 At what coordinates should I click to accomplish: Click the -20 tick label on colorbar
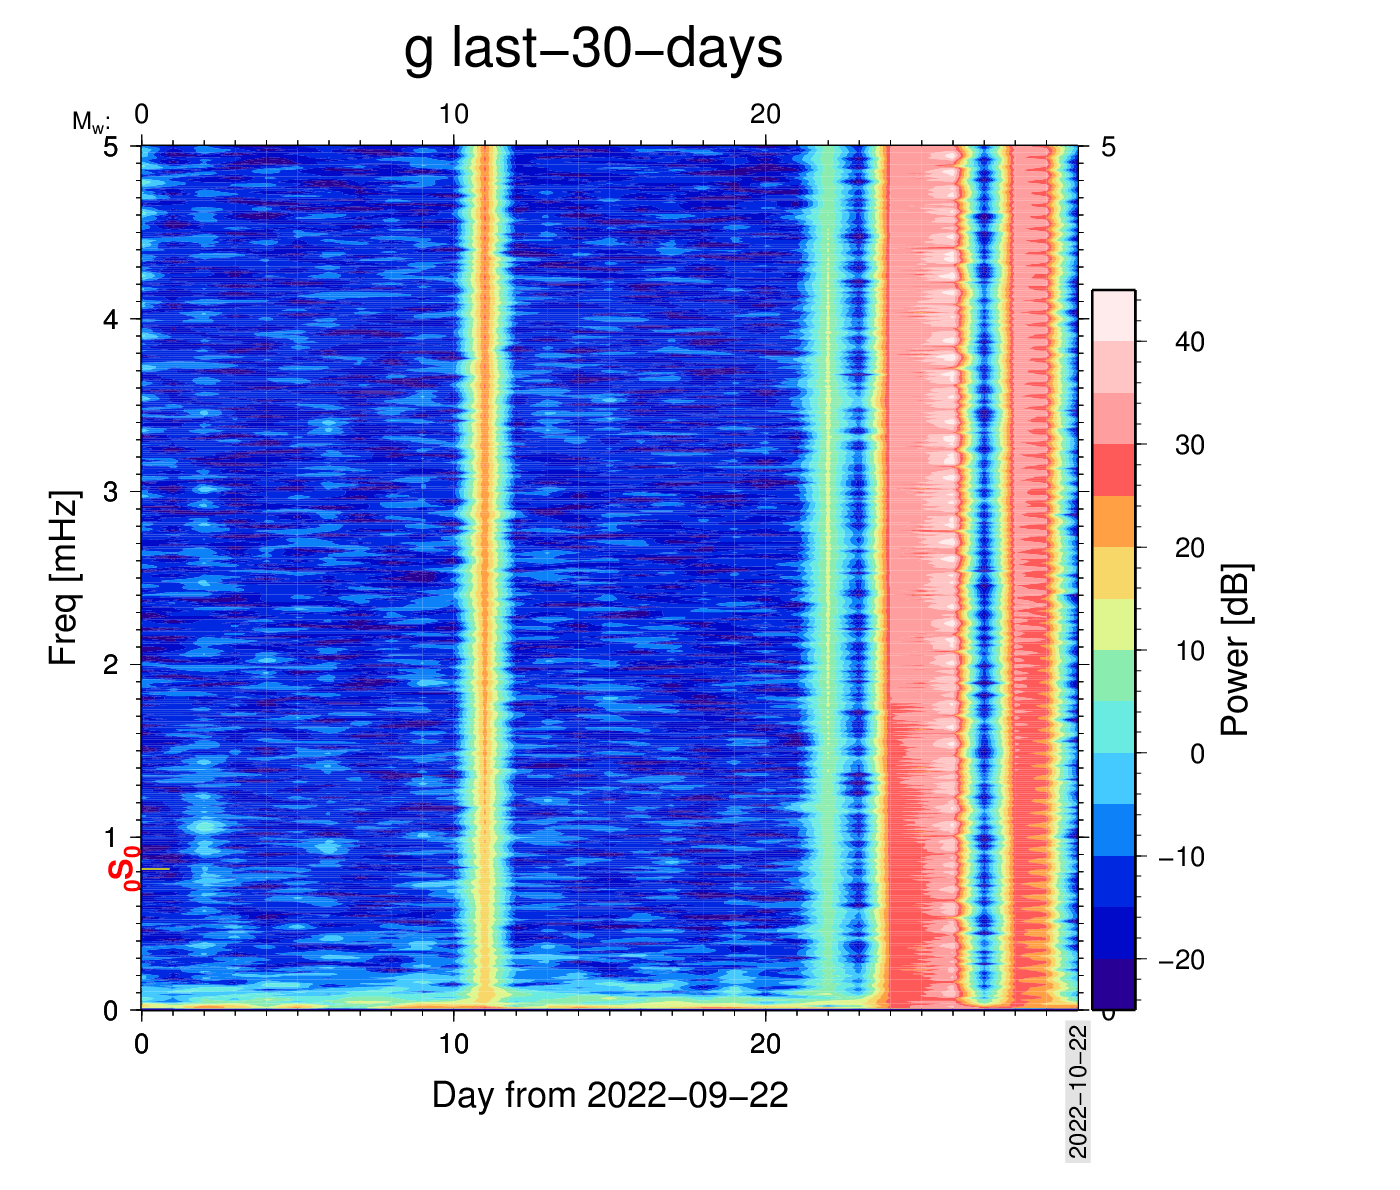click(1181, 960)
